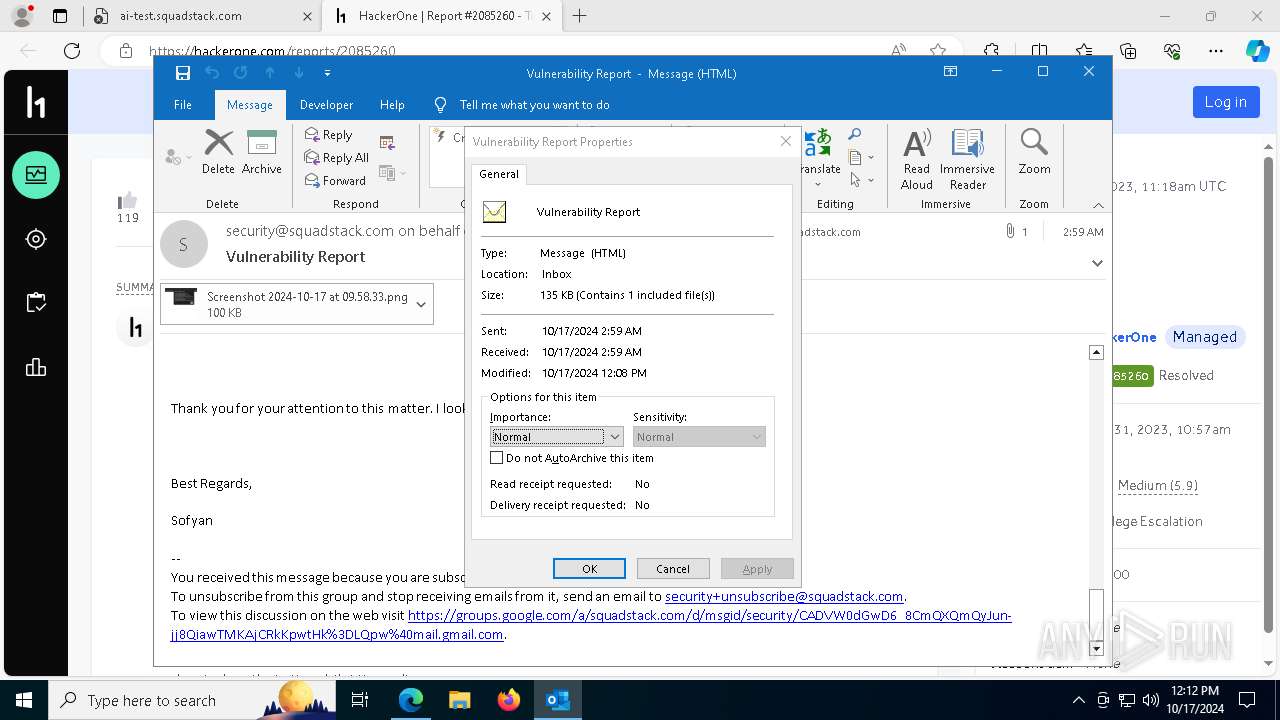Open the File menu

pos(183,105)
